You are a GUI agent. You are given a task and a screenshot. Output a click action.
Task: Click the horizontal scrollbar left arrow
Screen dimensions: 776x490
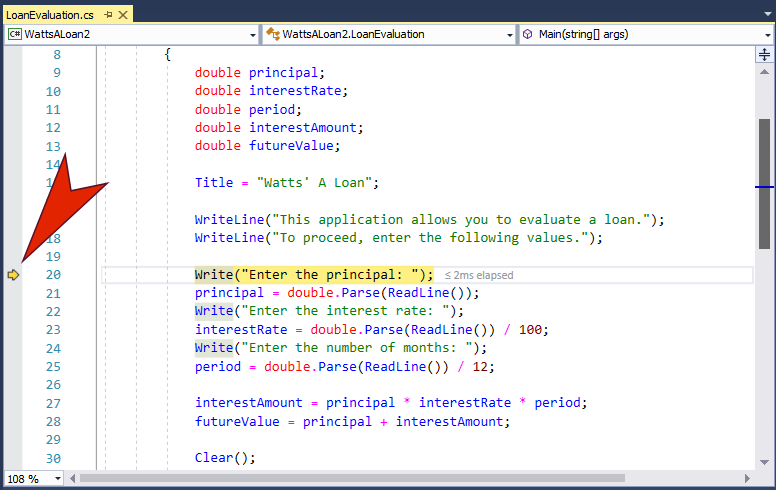(73, 478)
